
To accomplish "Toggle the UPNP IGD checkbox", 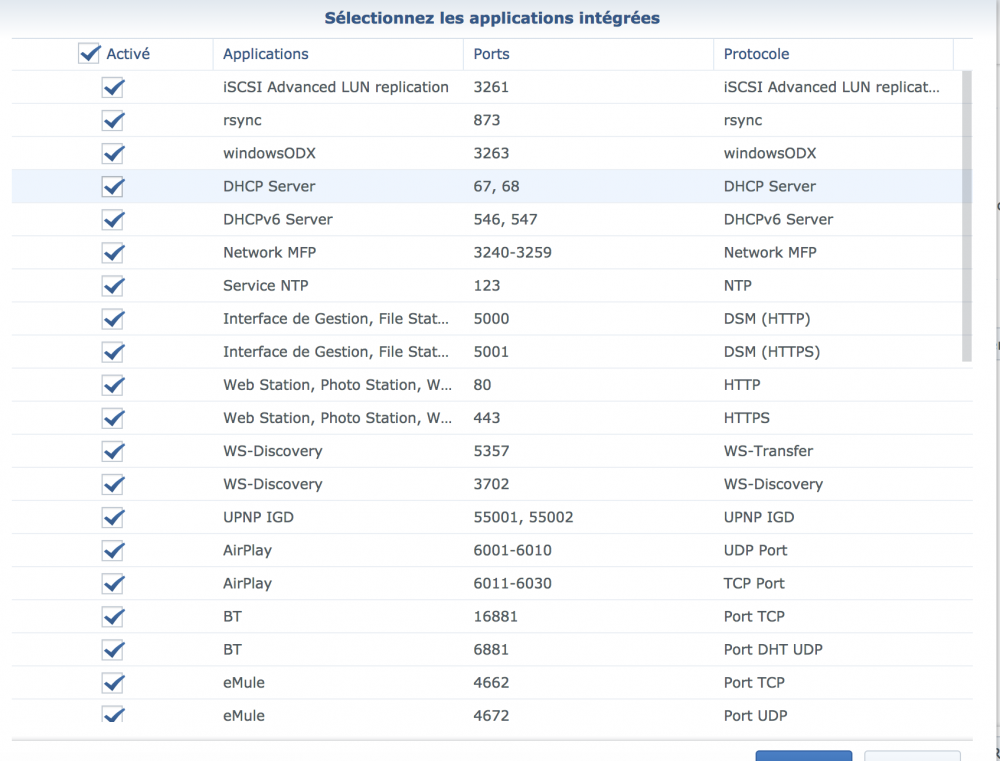I will click(113, 517).
